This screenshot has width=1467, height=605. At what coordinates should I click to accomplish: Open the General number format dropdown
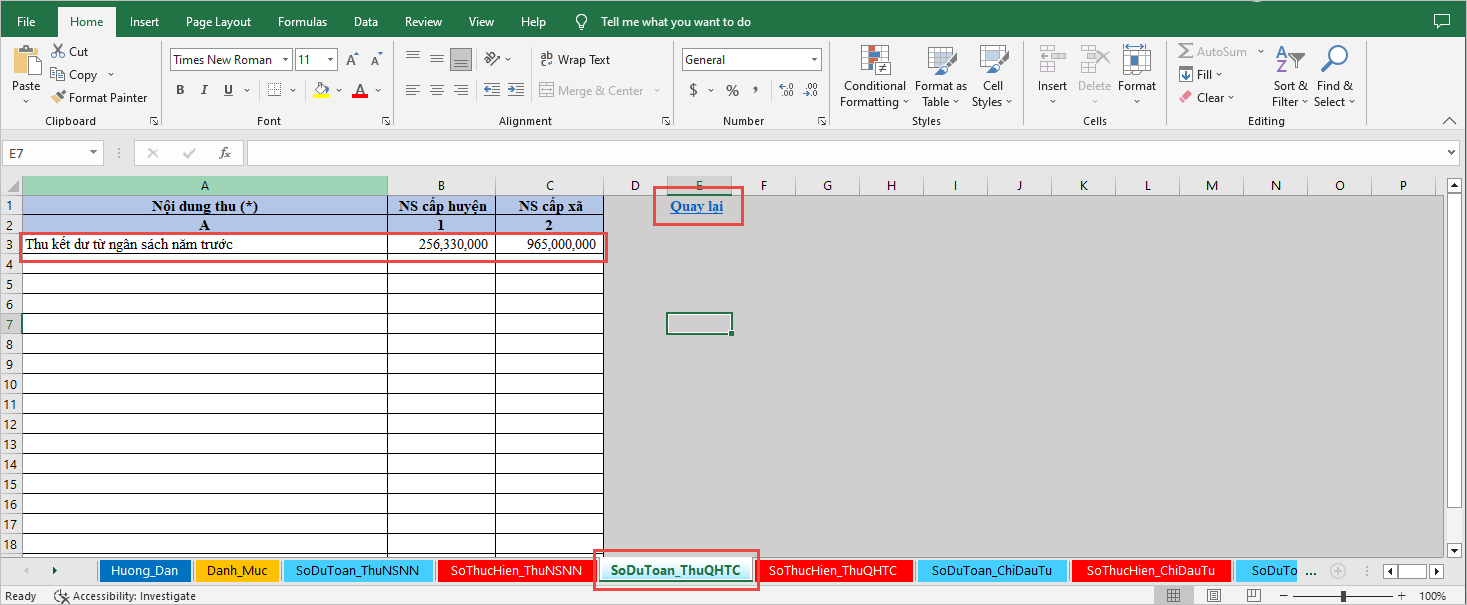point(814,60)
